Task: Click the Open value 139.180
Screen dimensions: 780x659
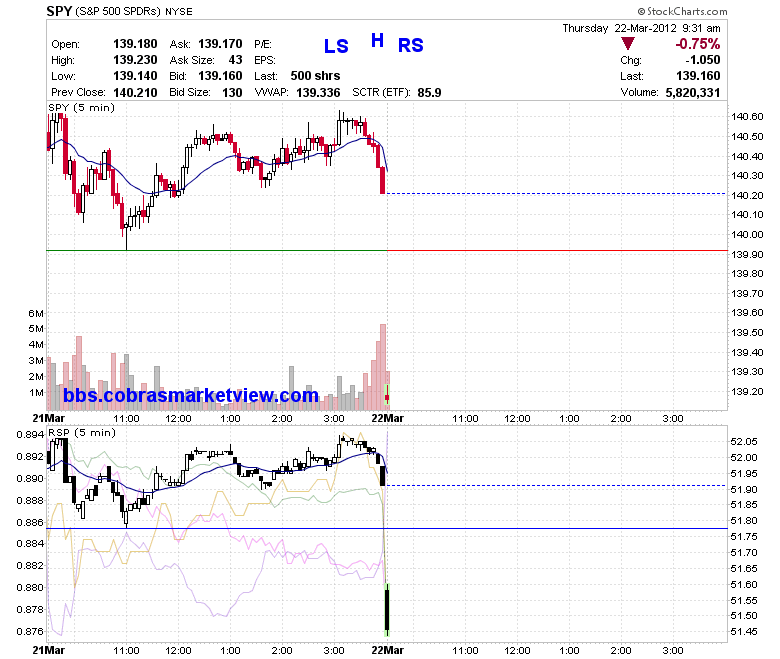Action: 135,44
